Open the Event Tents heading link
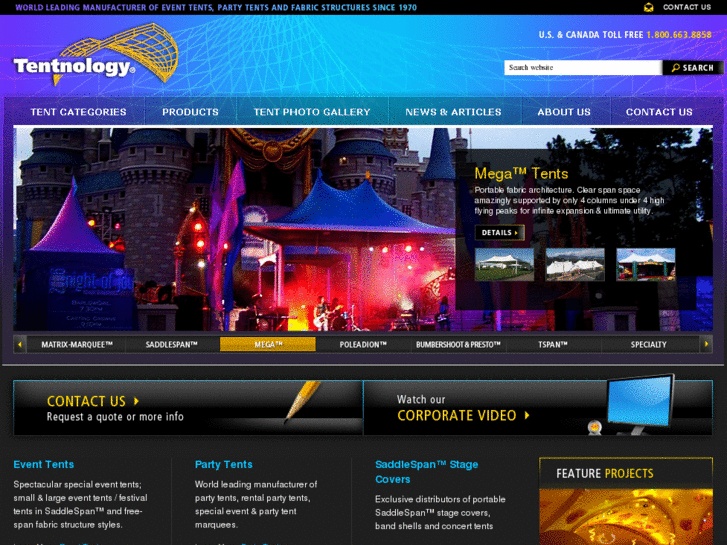Image resolution: width=727 pixels, height=545 pixels. [44, 464]
